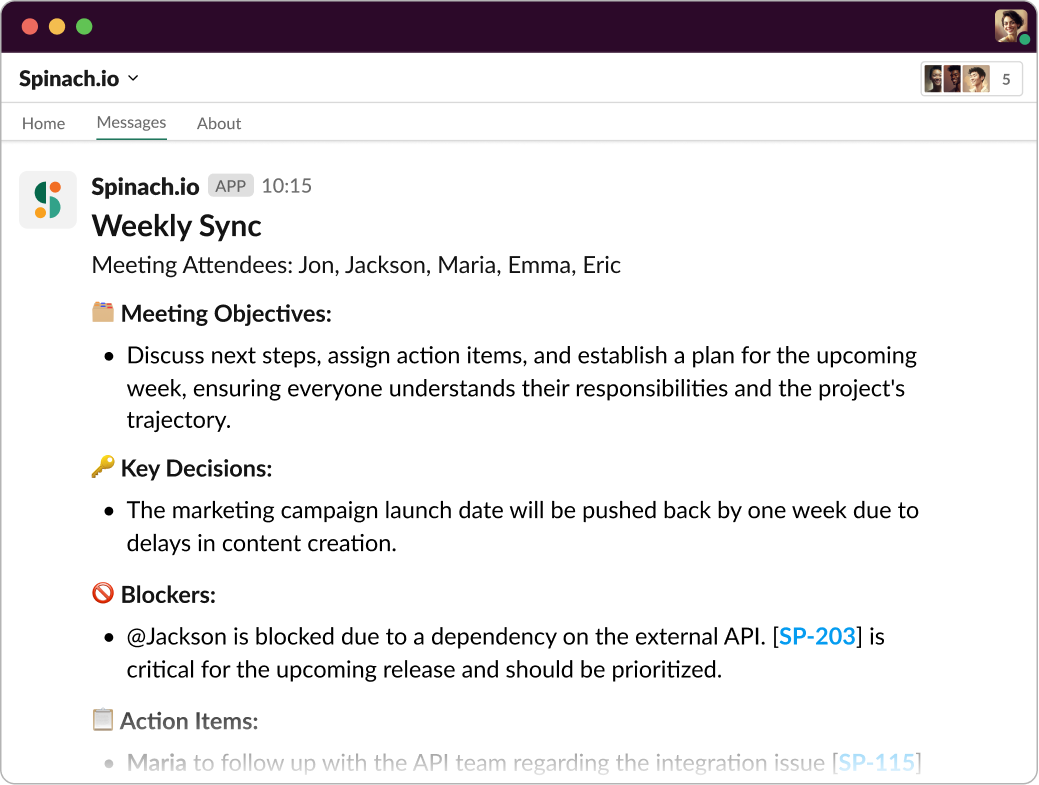Click the clipboard emoji by Action Items
The width and height of the screenshot is (1039, 785).
pos(103,720)
